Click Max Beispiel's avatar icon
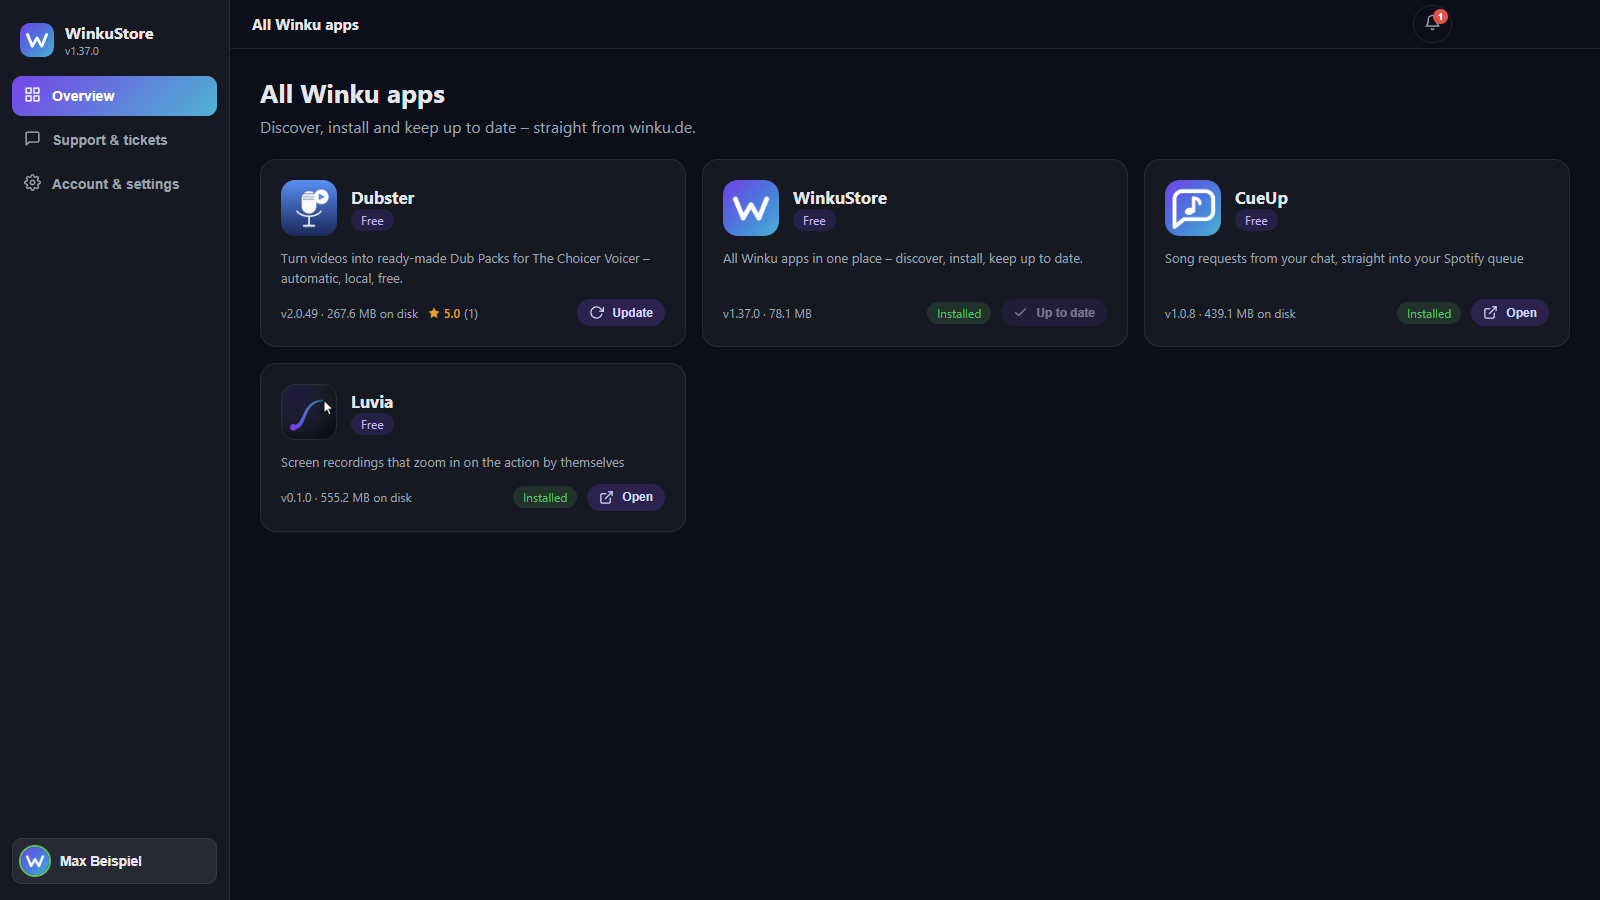Viewport: 1600px width, 900px height. [x=35, y=861]
